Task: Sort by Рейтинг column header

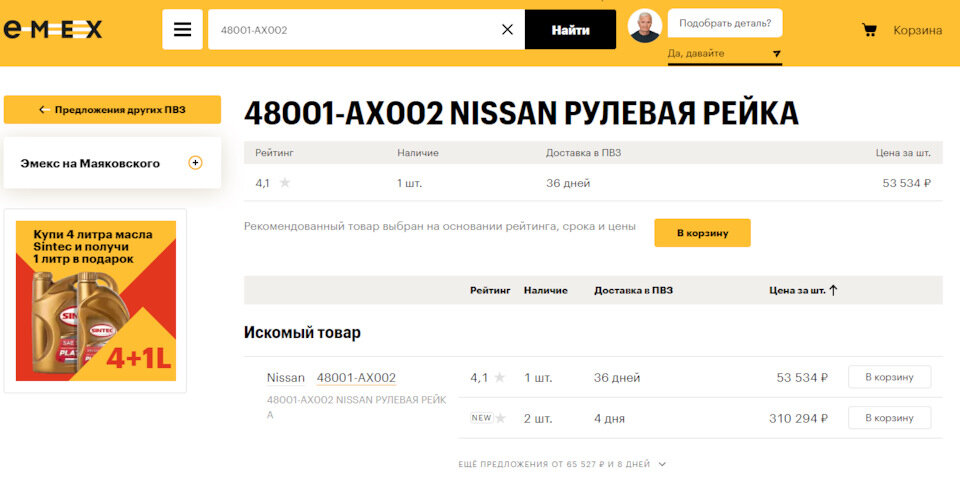Action: click(490, 290)
